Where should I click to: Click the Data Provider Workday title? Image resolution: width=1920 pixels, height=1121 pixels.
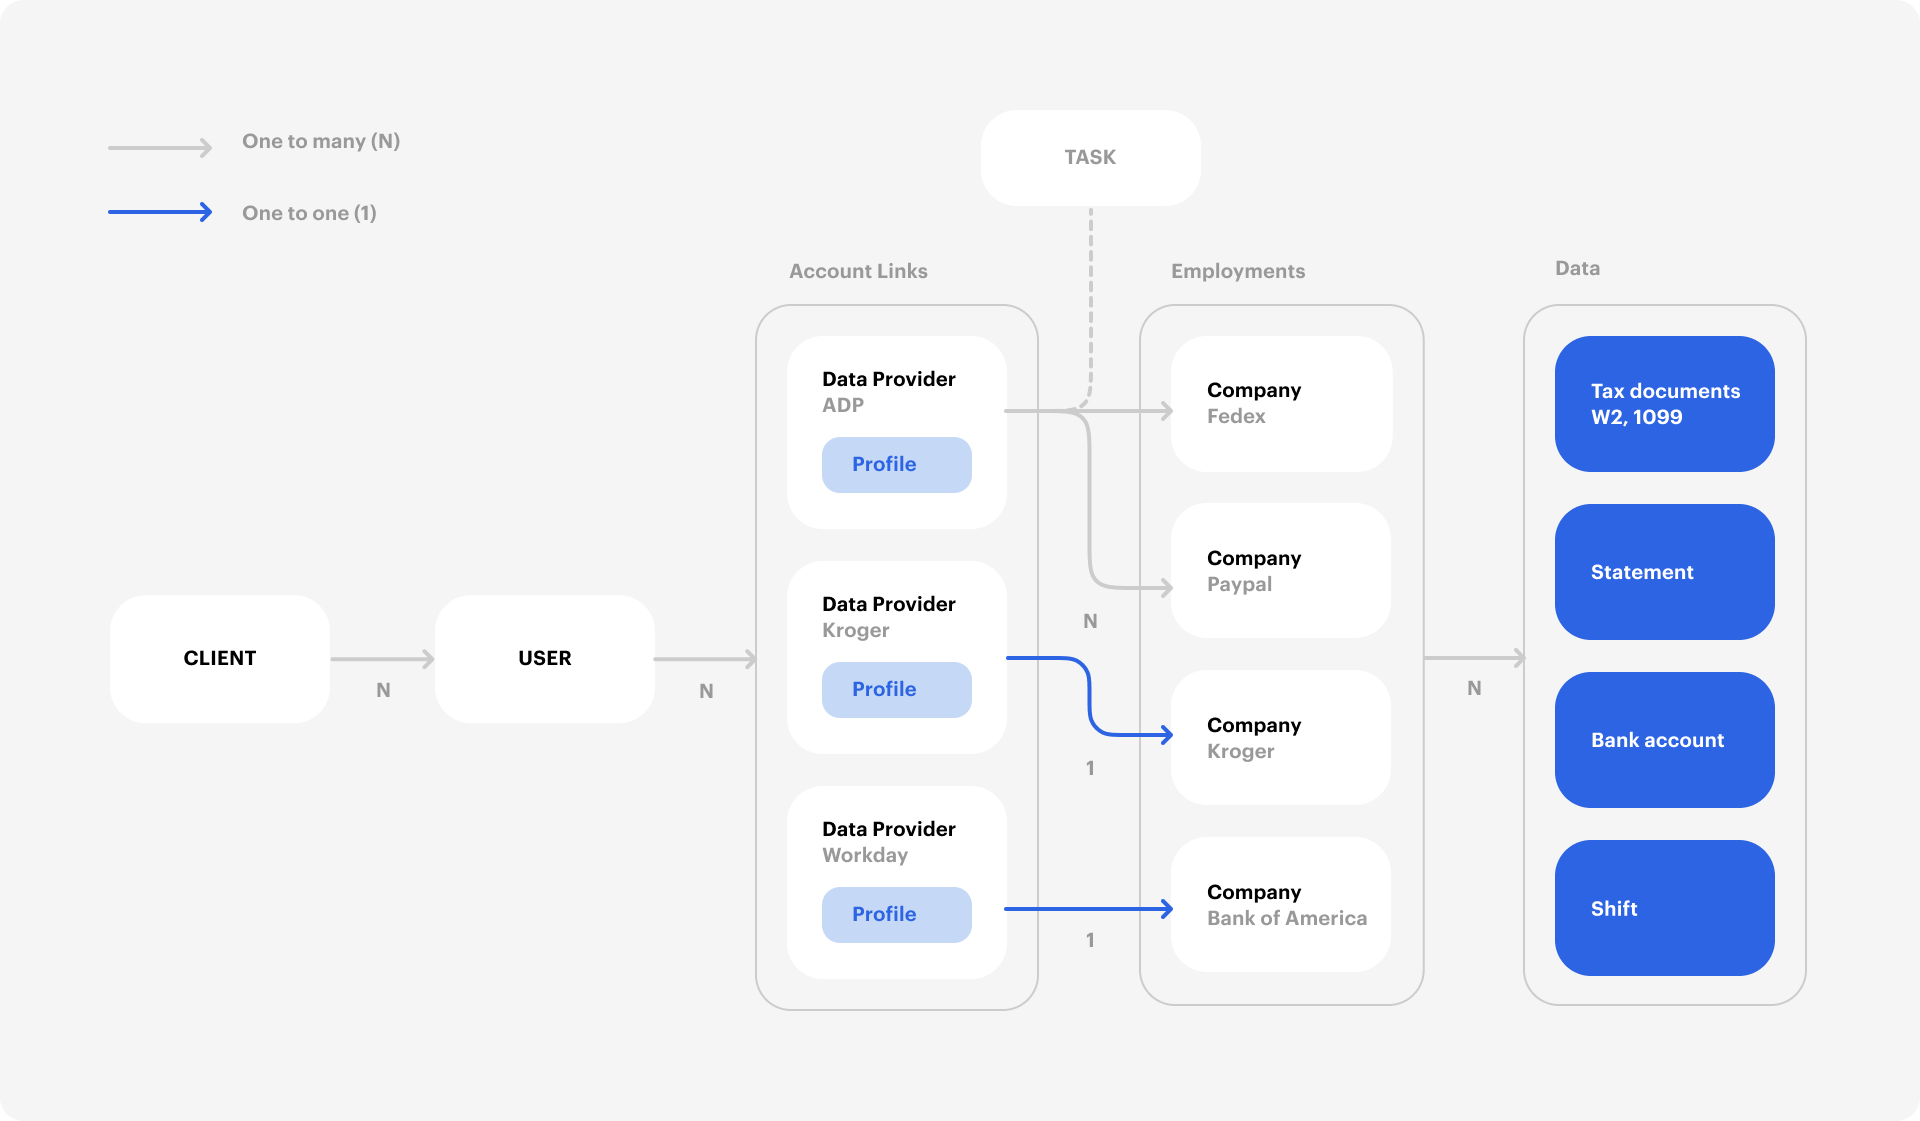[x=888, y=829]
